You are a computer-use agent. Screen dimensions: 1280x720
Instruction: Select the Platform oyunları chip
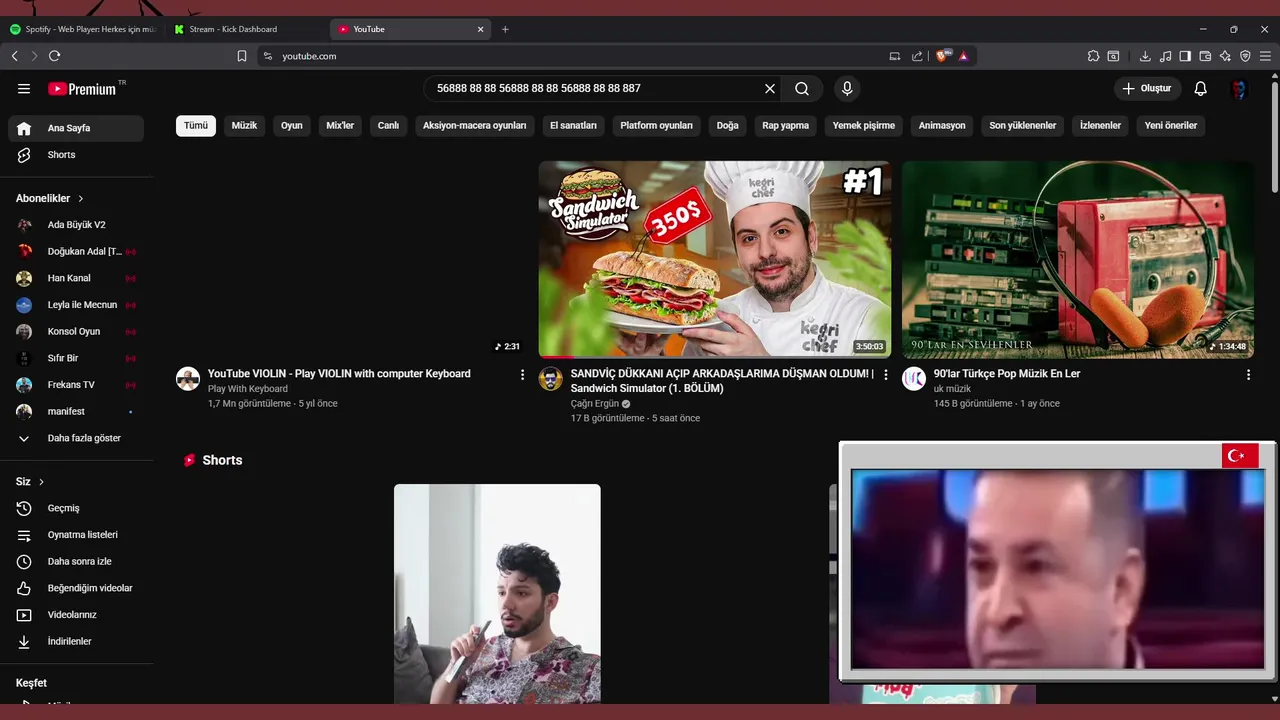(x=656, y=126)
